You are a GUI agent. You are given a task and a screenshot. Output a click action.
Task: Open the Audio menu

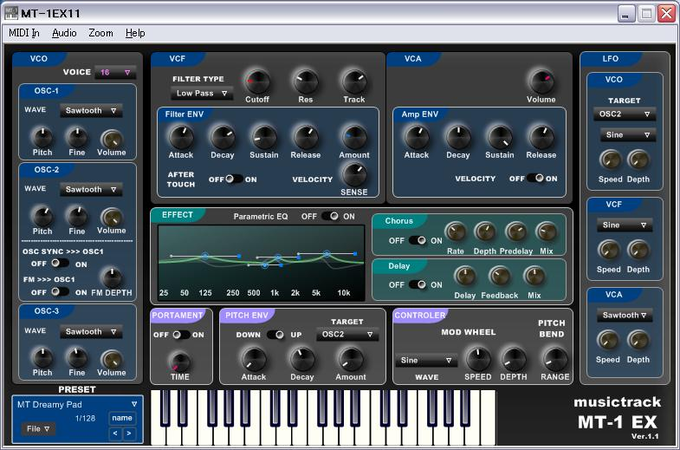64,33
